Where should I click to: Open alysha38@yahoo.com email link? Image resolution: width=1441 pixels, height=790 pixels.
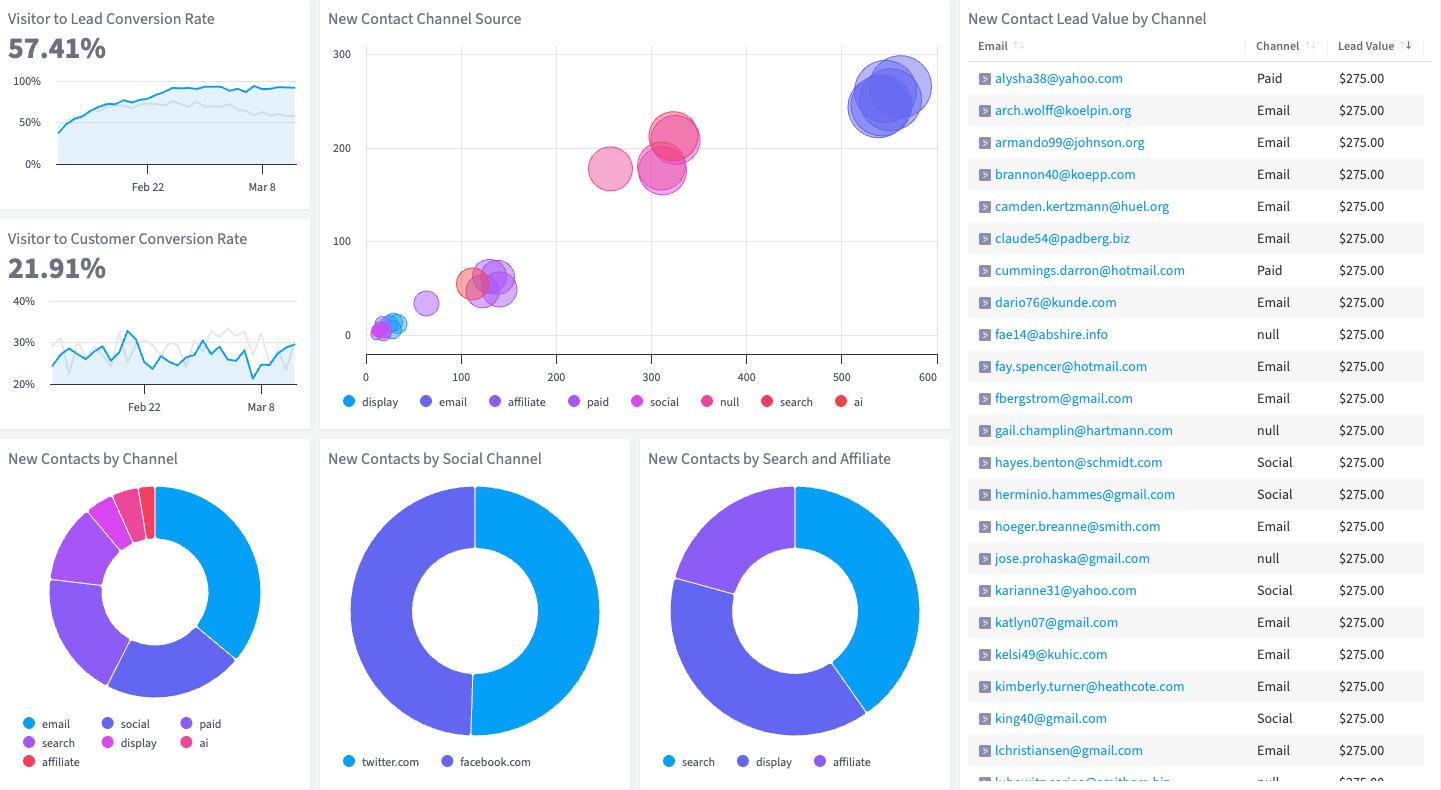click(1058, 78)
